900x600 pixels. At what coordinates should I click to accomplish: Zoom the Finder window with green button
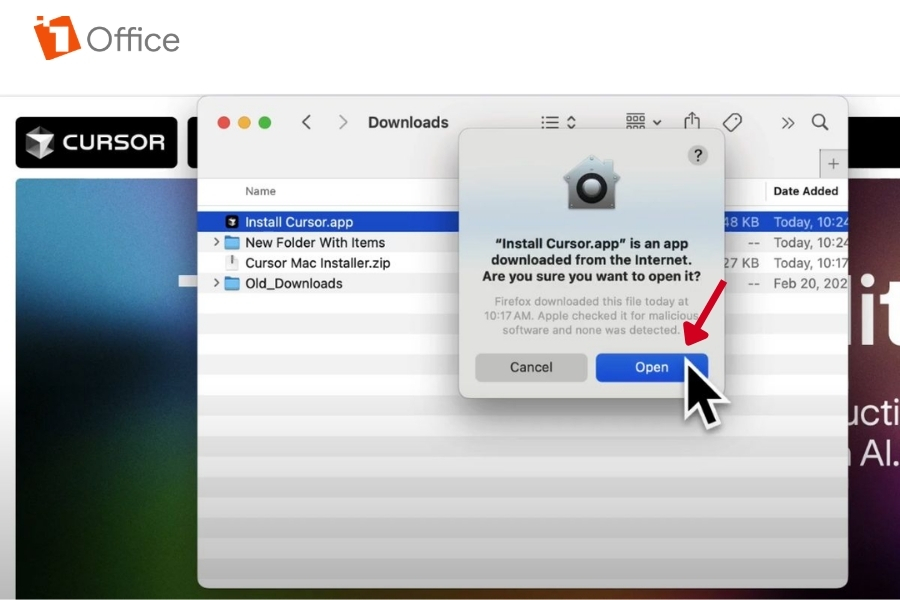point(265,122)
